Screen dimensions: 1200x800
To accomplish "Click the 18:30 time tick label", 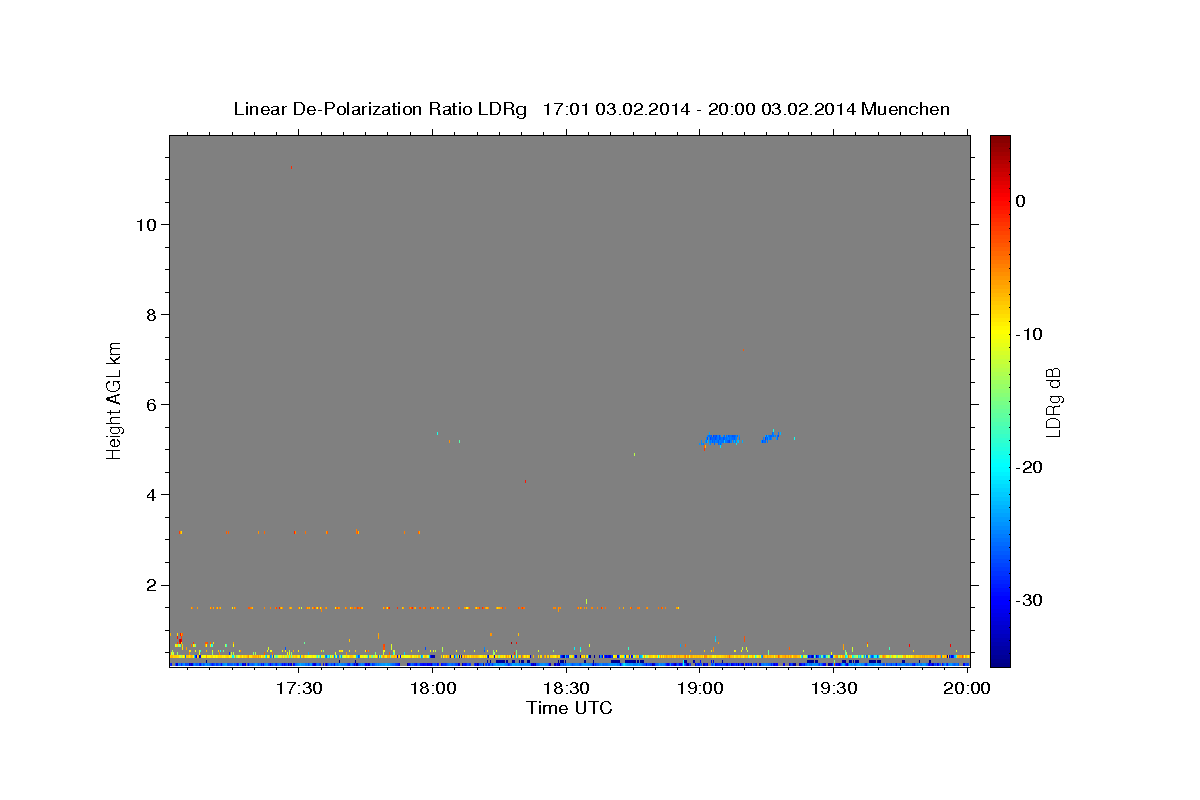I will point(566,688).
